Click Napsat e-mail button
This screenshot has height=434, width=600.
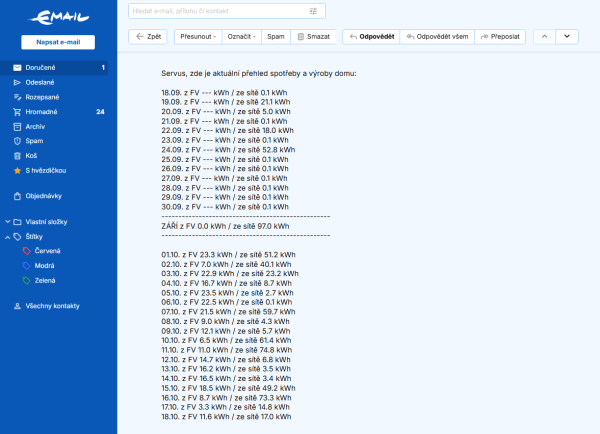58,42
